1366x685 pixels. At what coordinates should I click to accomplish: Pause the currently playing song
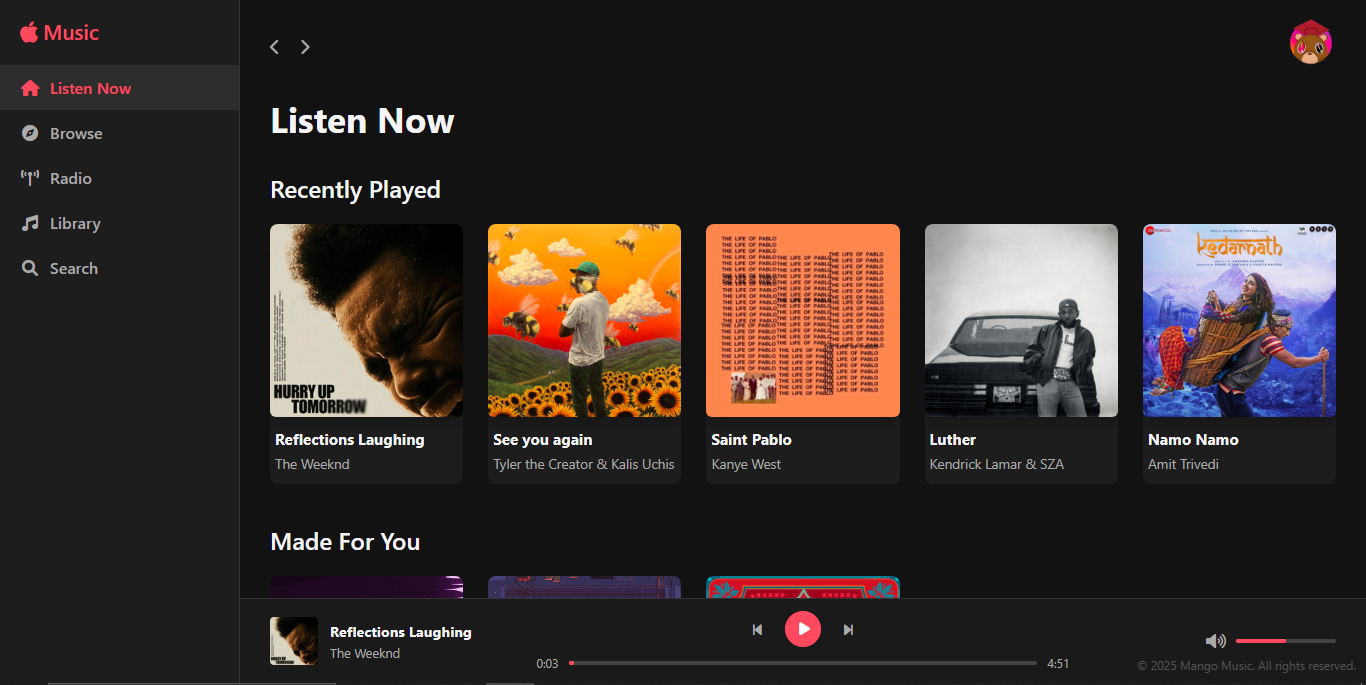[803, 629]
